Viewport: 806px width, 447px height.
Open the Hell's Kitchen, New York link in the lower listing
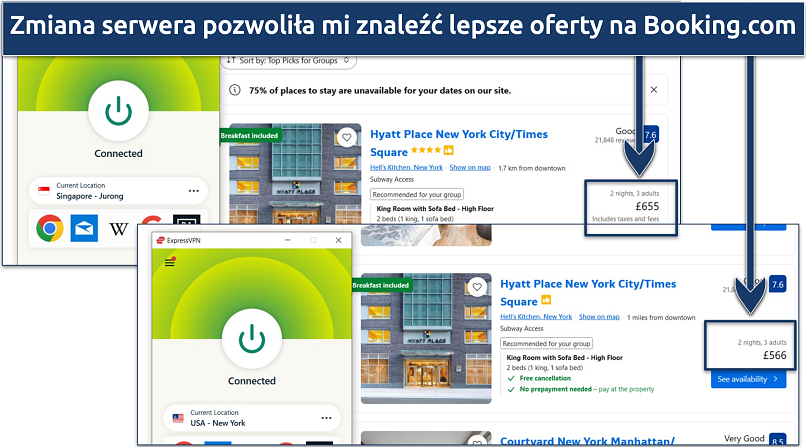pos(536,317)
